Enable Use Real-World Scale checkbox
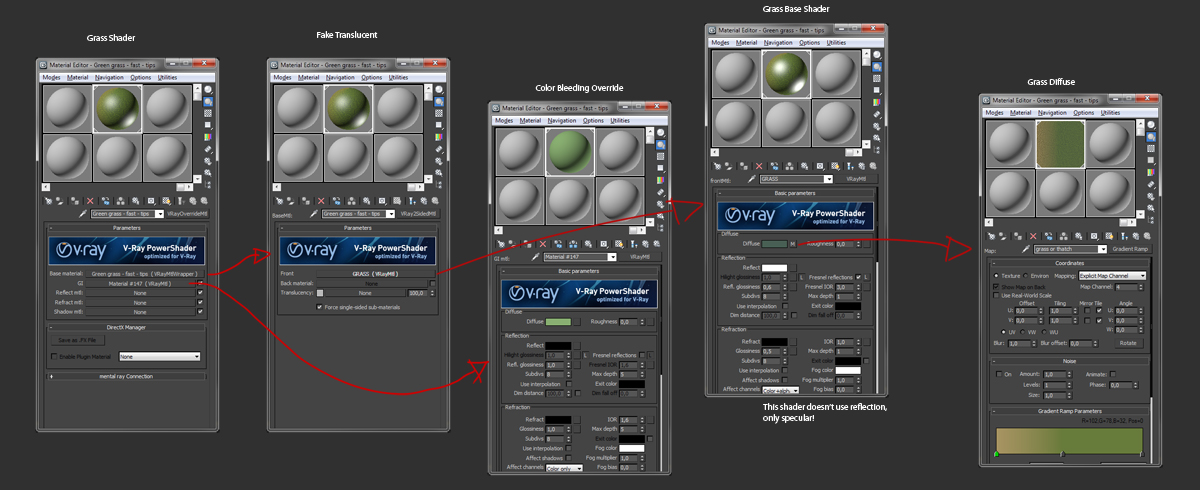1200x490 pixels. click(x=996, y=295)
